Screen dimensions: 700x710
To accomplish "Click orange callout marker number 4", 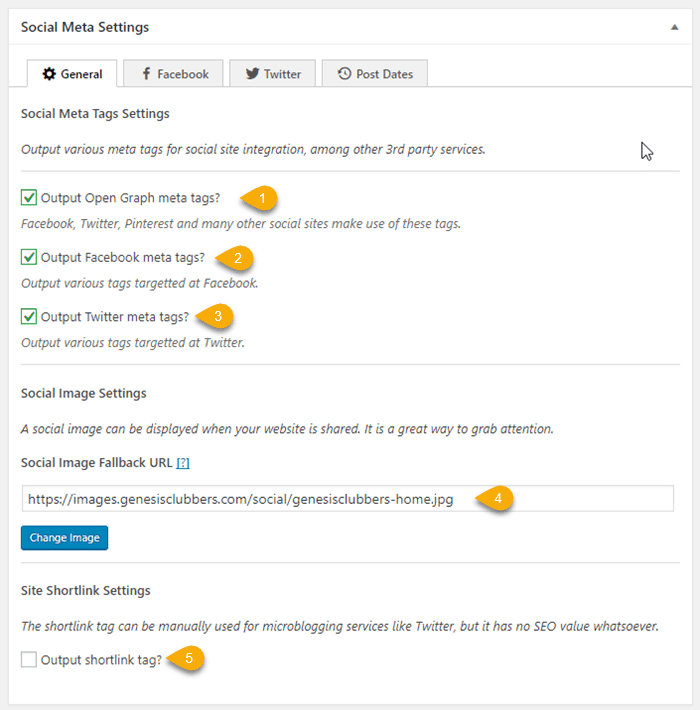I will (x=497, y=499).
